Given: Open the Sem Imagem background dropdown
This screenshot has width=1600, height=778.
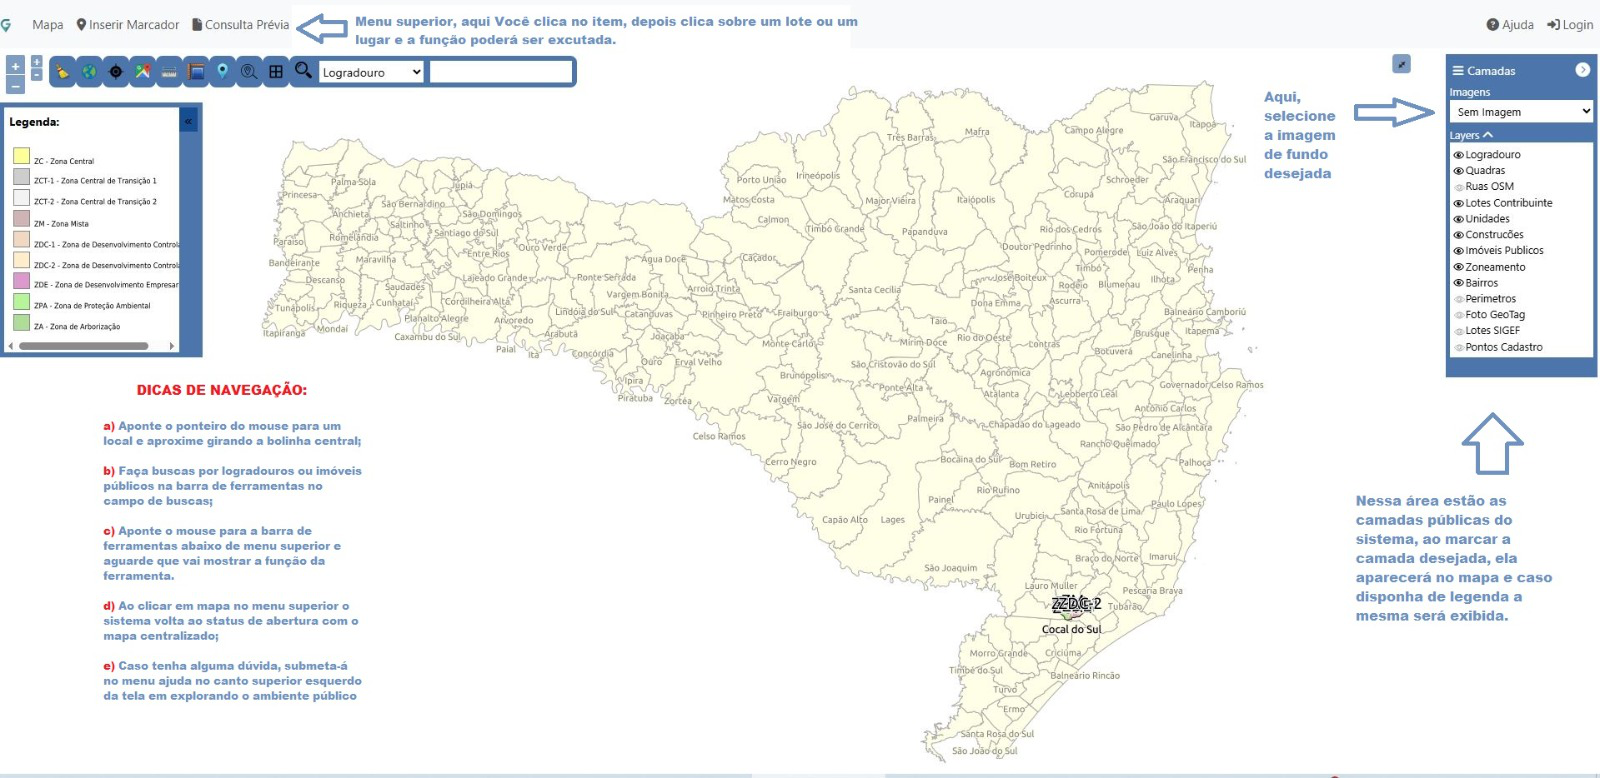Looking at the screenshot, I should pyautogui.click(x=1521, y=112).
